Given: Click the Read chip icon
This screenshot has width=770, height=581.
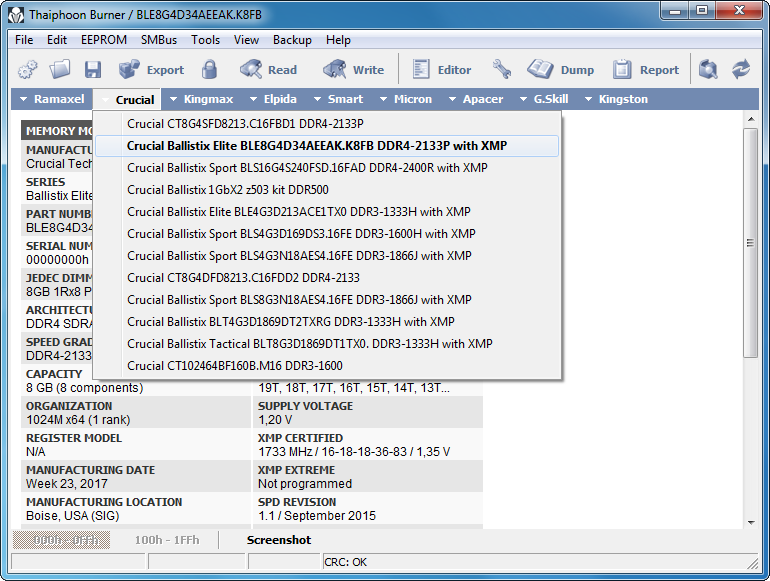Looking at the screenshot, I should point(251,69).
